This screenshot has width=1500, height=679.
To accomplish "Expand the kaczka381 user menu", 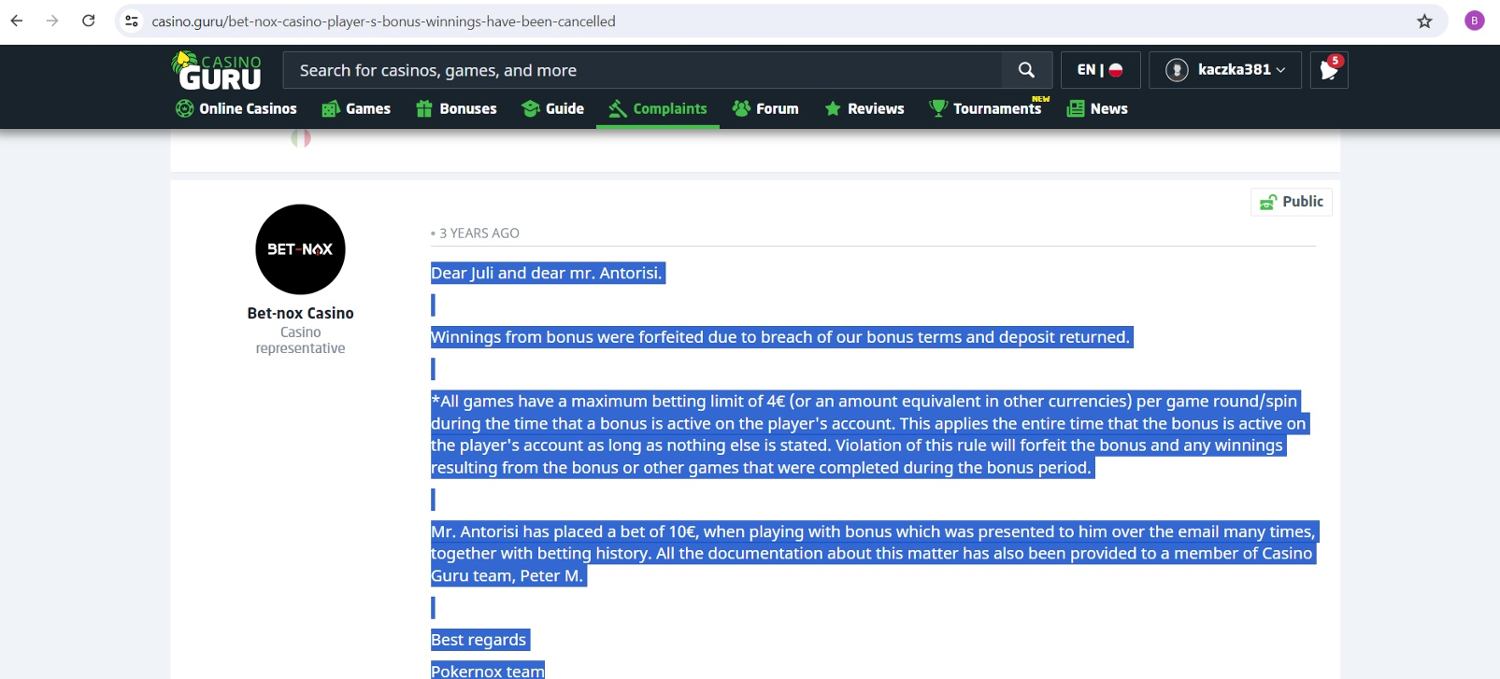I will point(1225,70).
